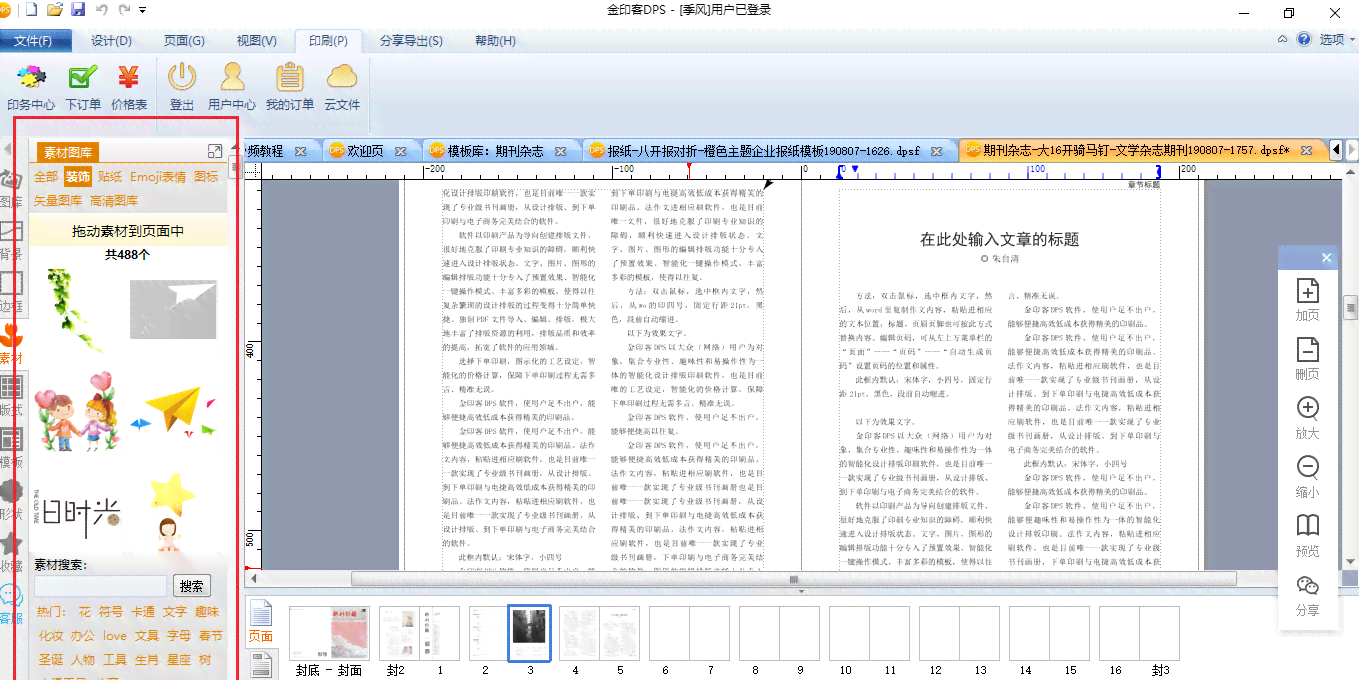Open the 价格表 price list
Viewport: 1359px width, 680px height.
pos(129,87)
